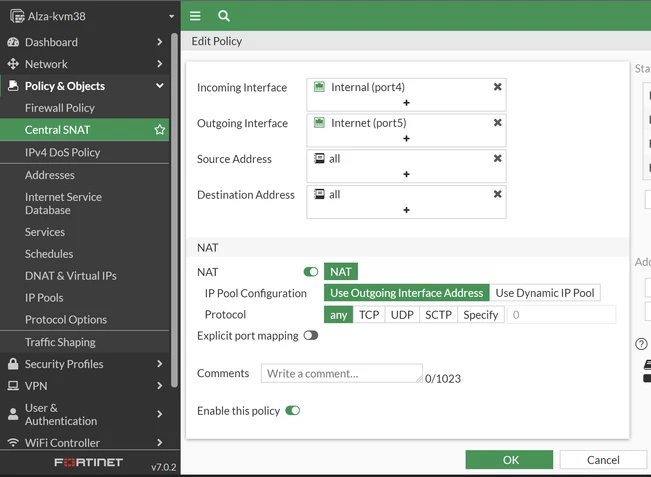Image resolution: width=651 pixels, height=477 pixels.
Task: Remove 'all' from Destination Address
Action: tap(497, 194)
